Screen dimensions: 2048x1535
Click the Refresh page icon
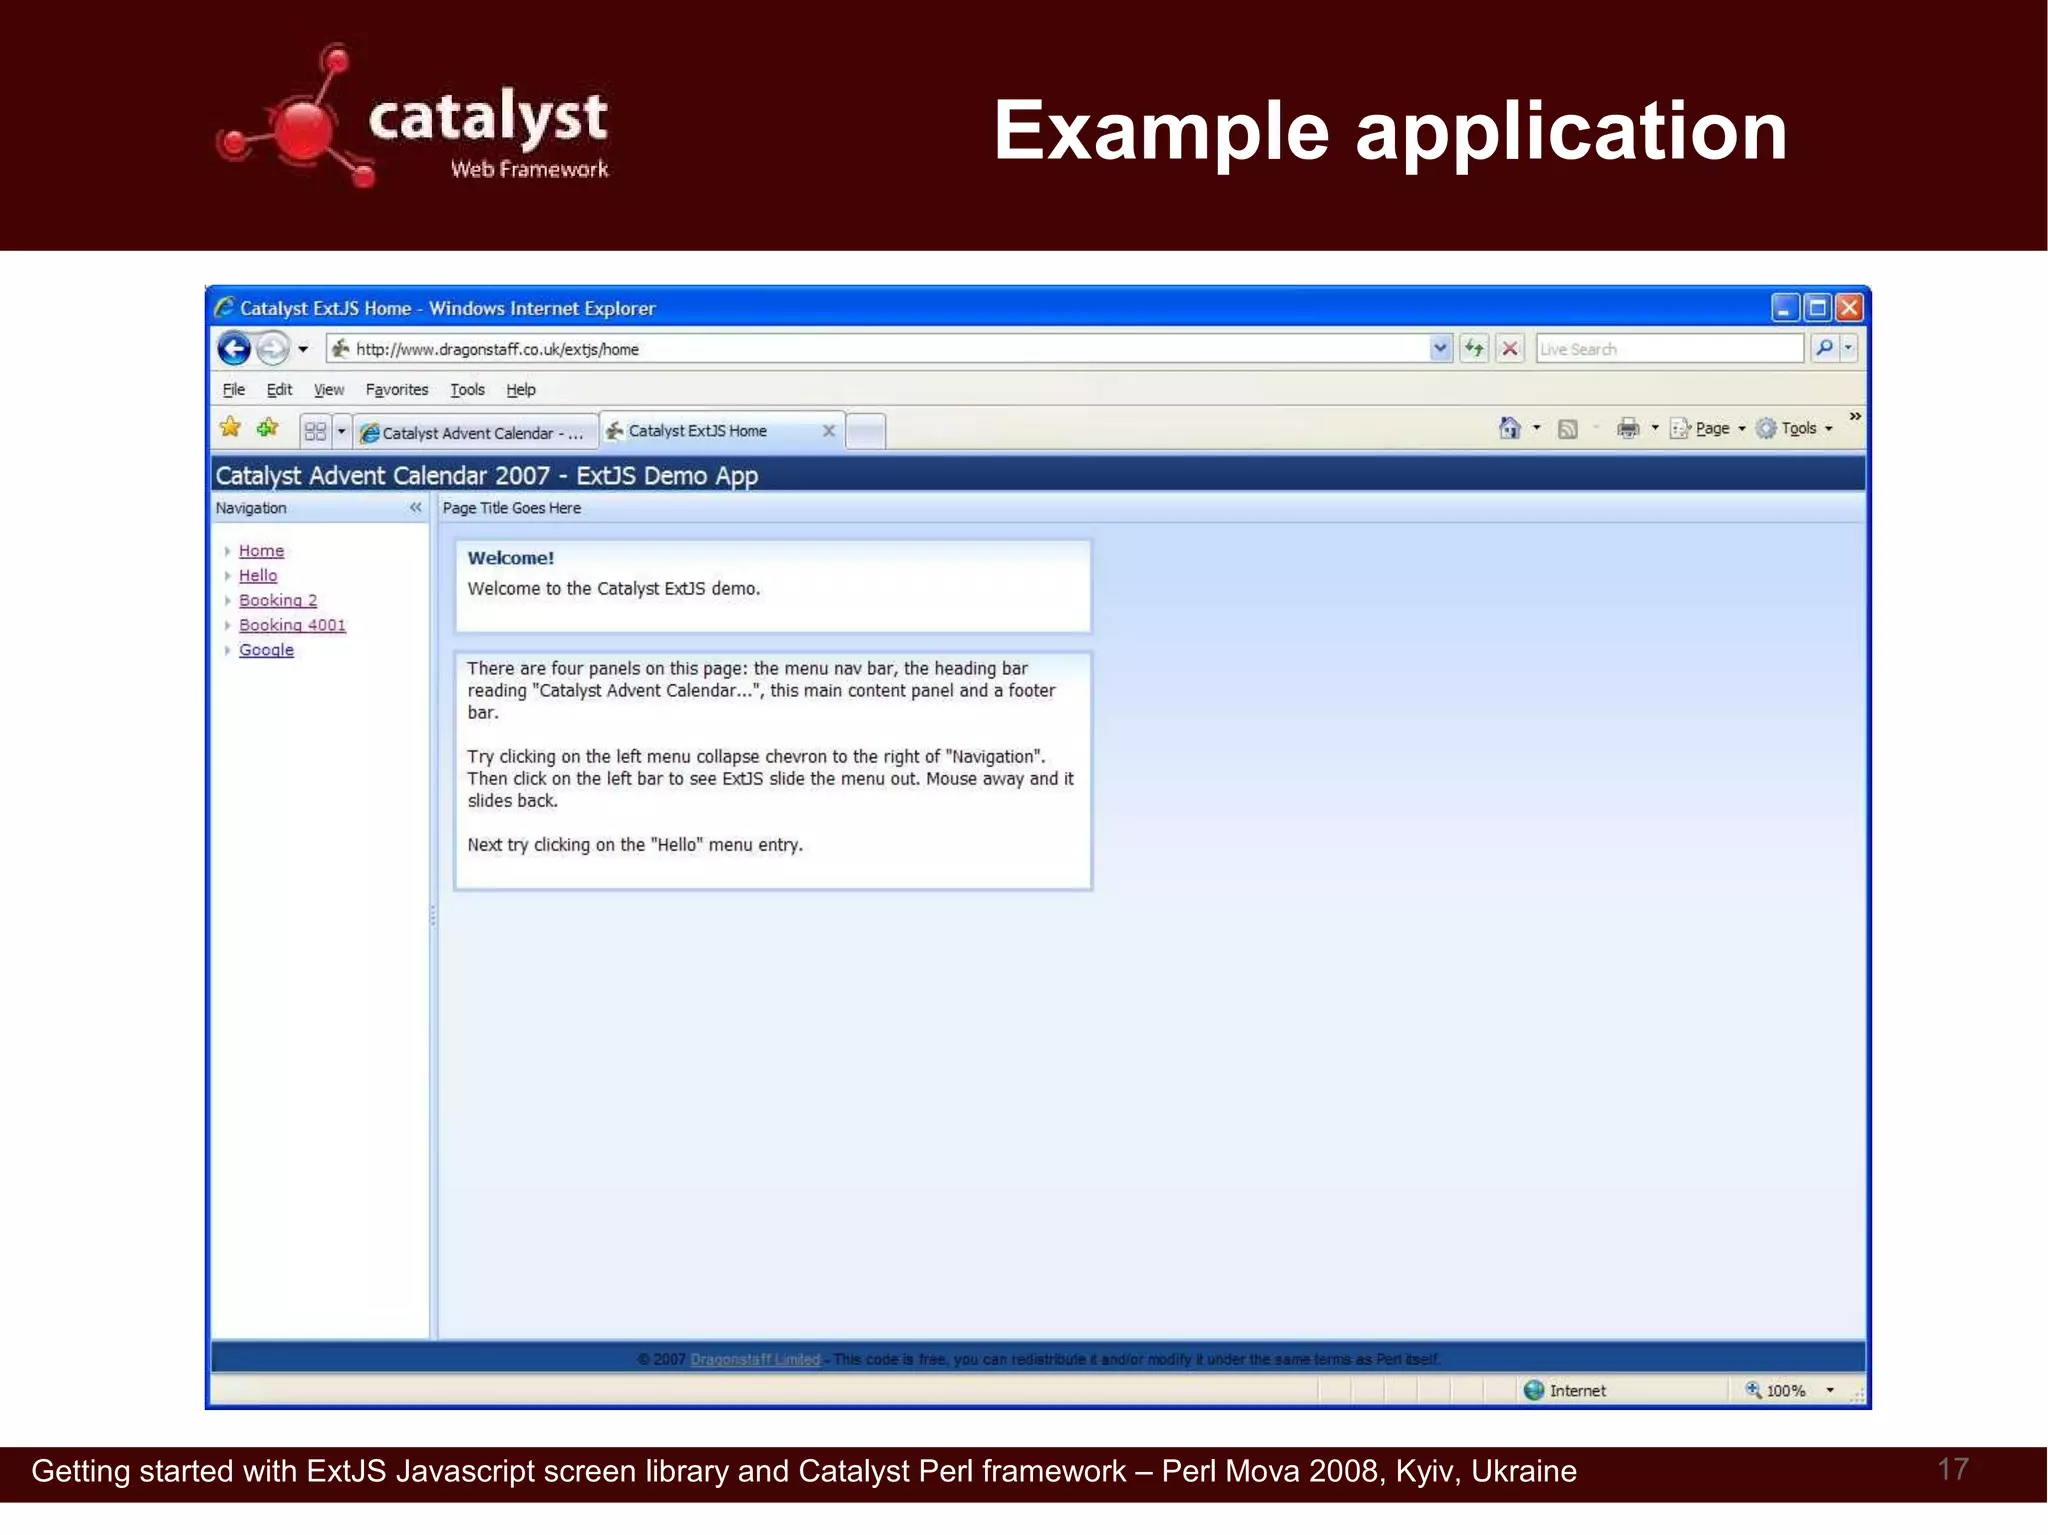pos(1474,348)
